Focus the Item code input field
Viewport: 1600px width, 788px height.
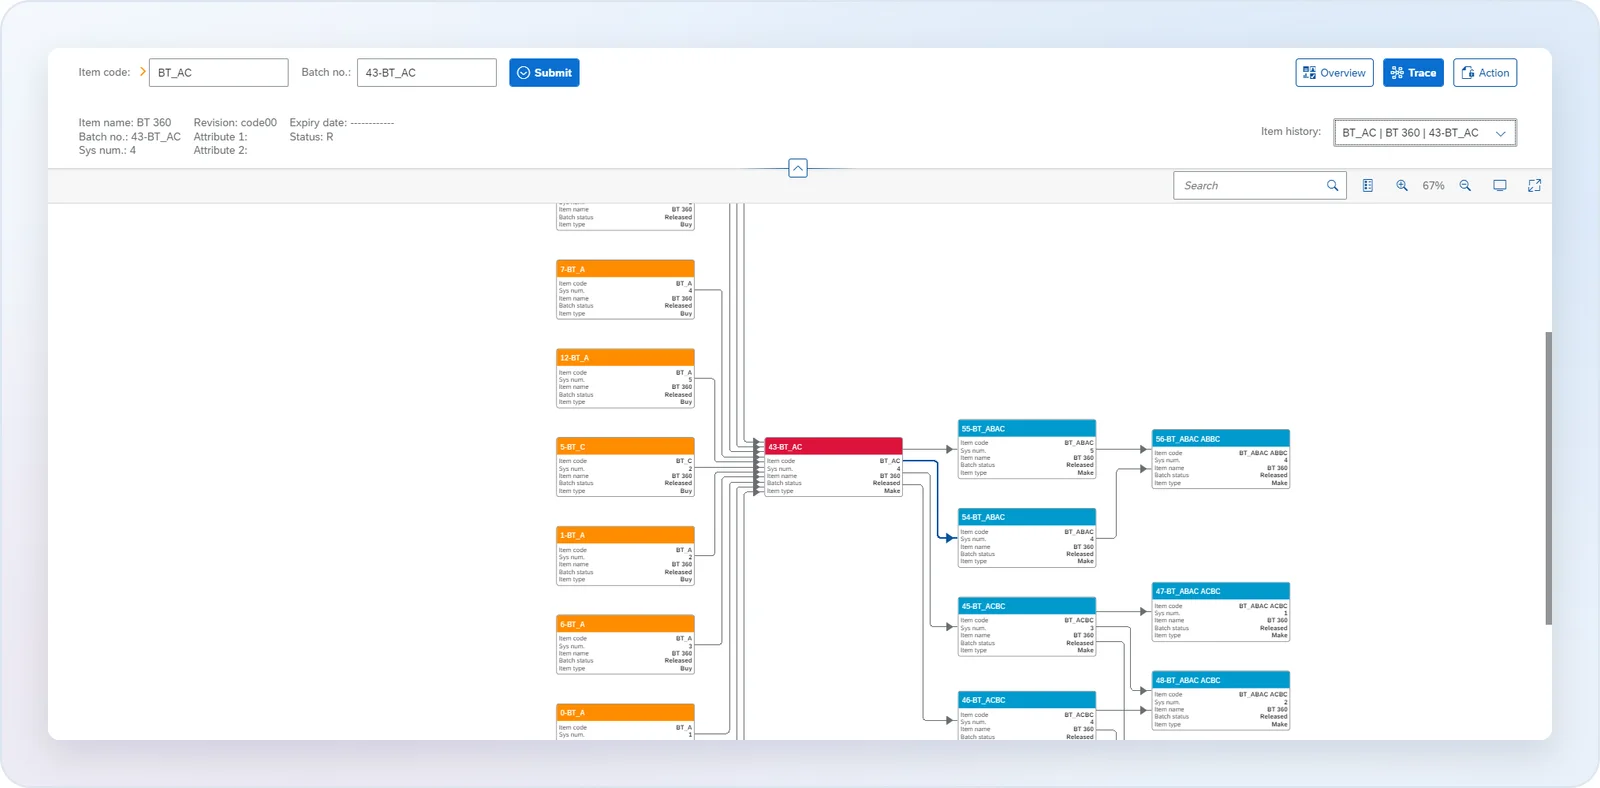218,73
